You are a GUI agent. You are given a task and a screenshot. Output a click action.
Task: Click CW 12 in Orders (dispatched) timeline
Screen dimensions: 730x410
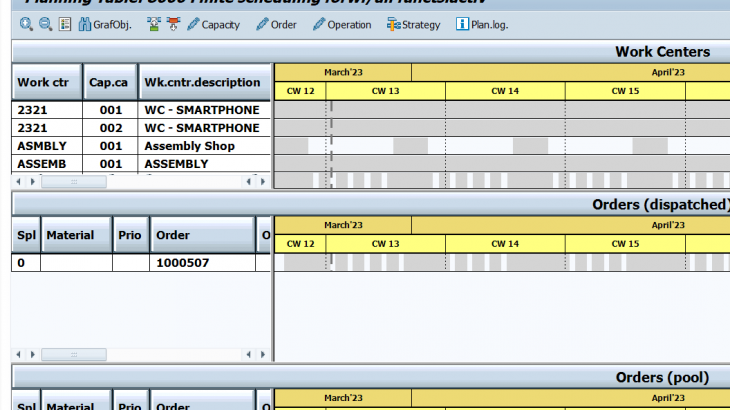click(x=300, y=243)
